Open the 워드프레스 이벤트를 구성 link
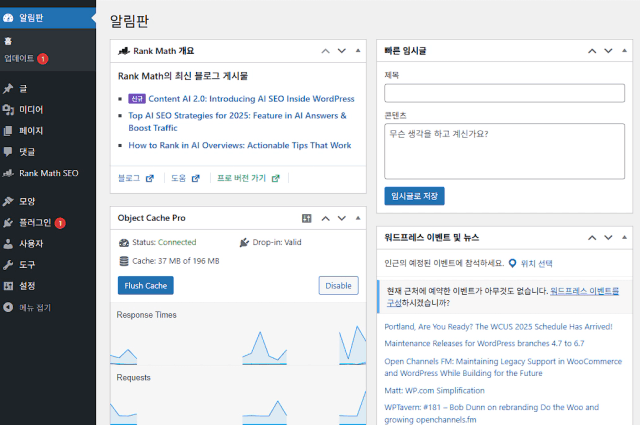This screenshot has width=640, height=425. click(x=584, y=291)
